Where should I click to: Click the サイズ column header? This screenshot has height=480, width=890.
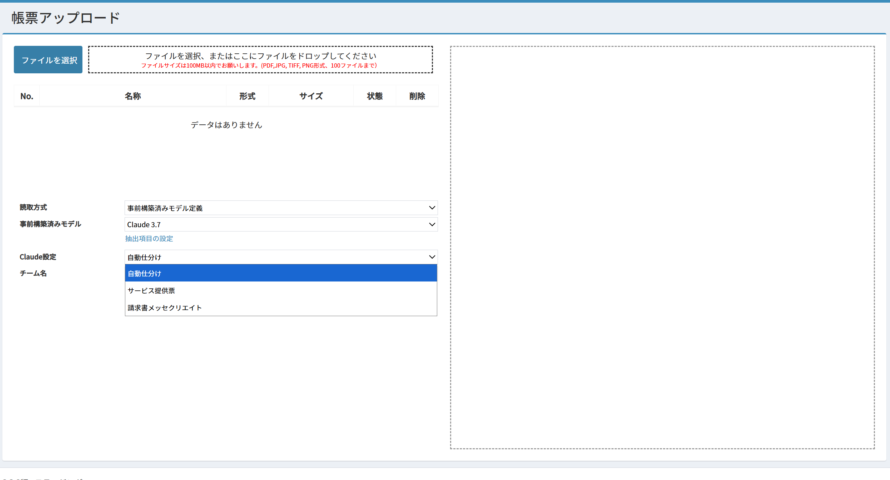(x=310, y=96)
